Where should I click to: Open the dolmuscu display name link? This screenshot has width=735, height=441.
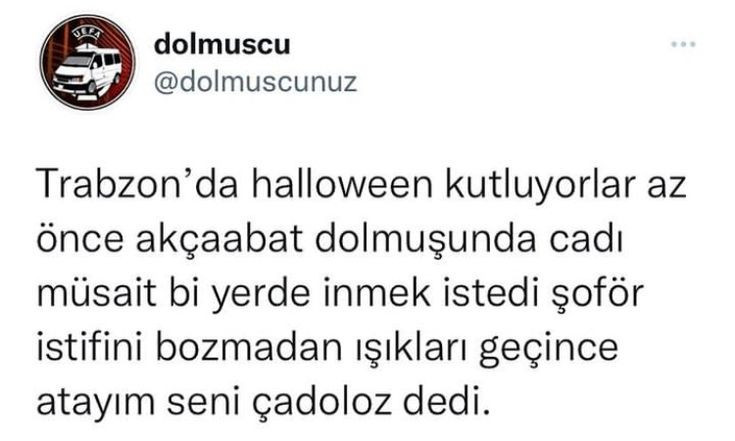[x=222, y=45]
